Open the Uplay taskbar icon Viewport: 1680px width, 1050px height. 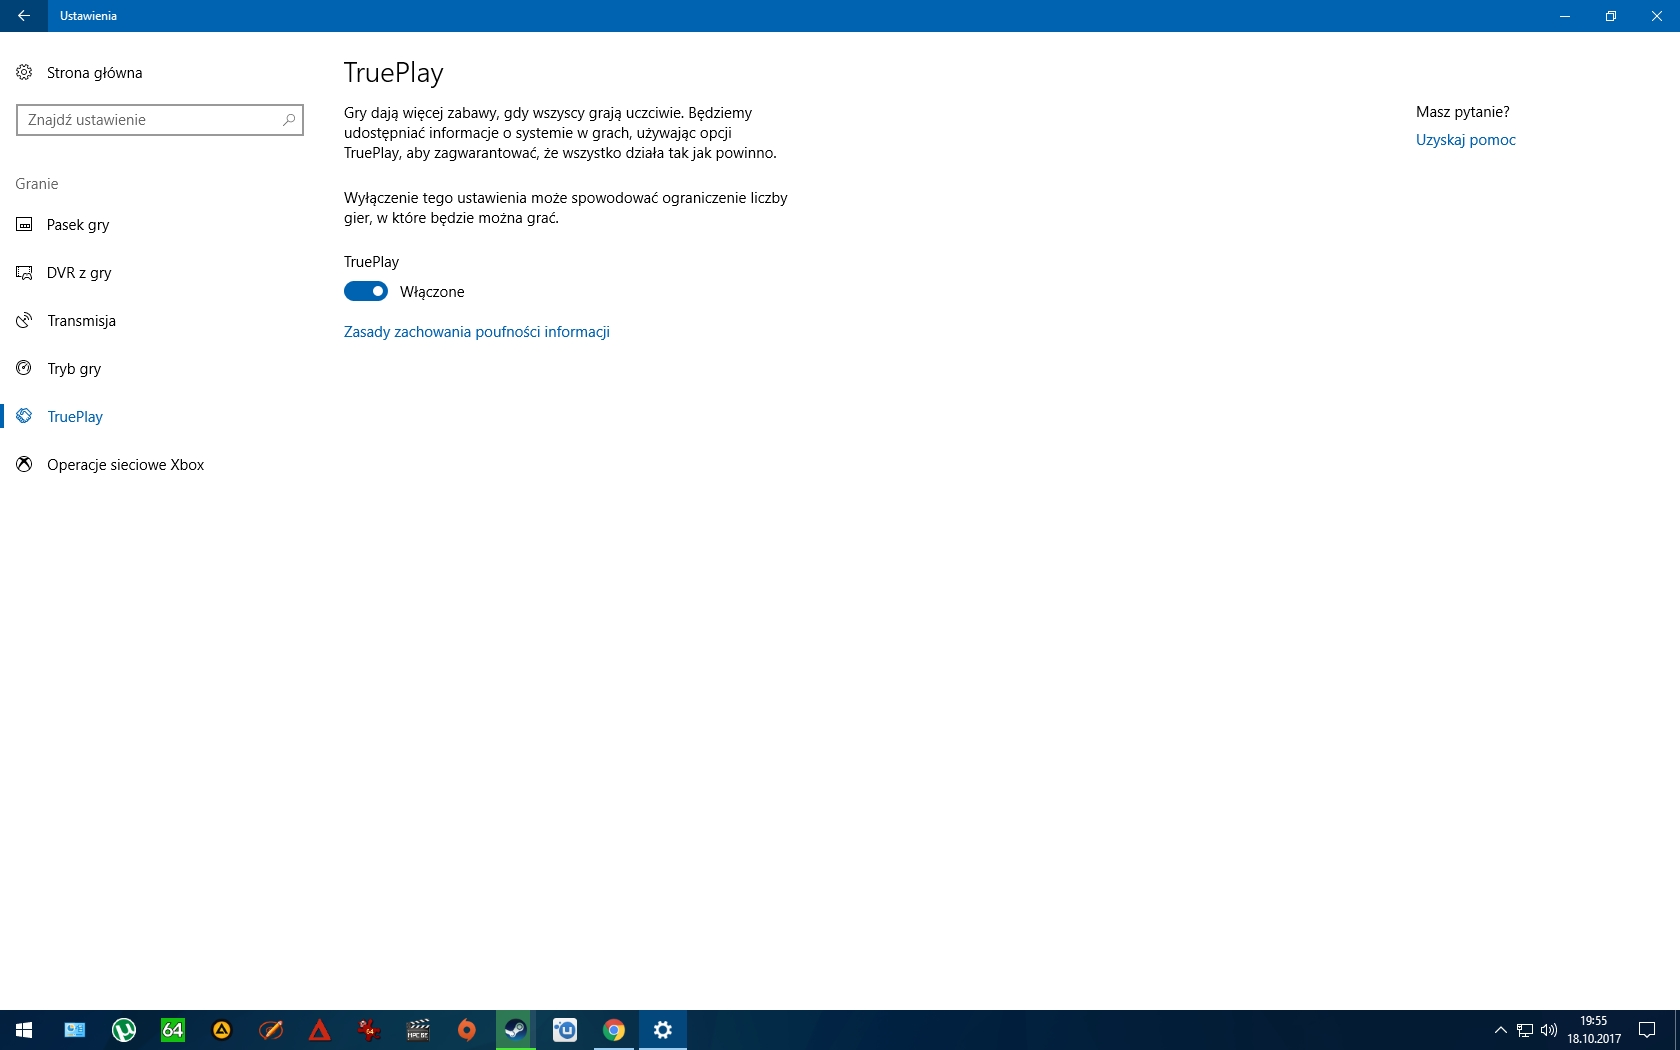(565, 1030)
